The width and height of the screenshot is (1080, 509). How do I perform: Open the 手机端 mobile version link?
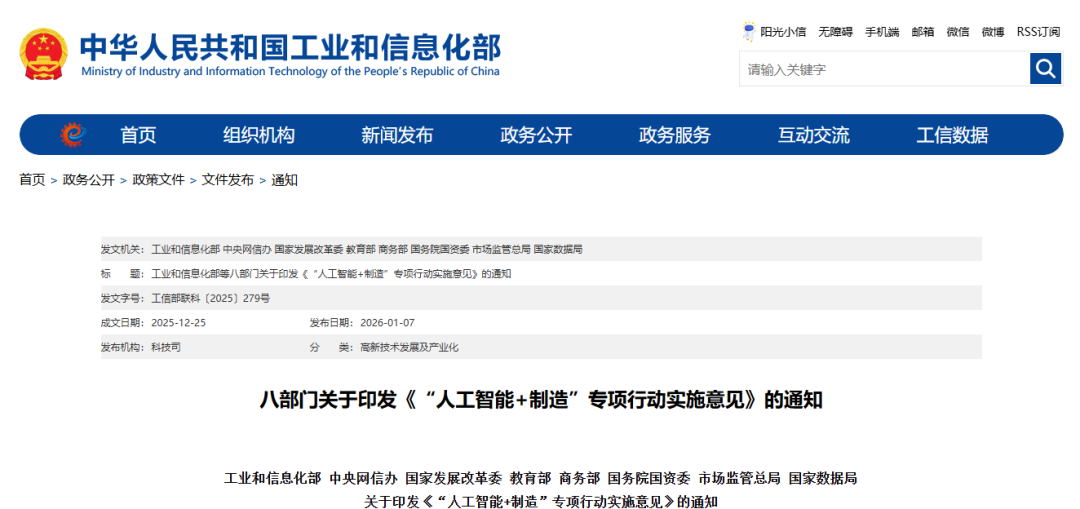coord(882,32)
